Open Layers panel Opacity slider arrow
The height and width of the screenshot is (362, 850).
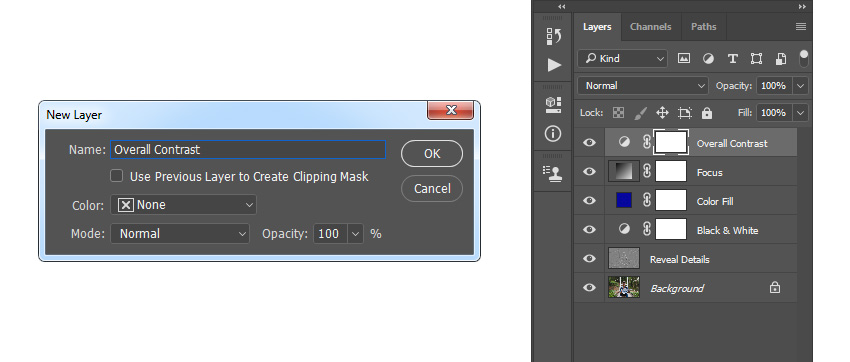click(x=801, y=86)
